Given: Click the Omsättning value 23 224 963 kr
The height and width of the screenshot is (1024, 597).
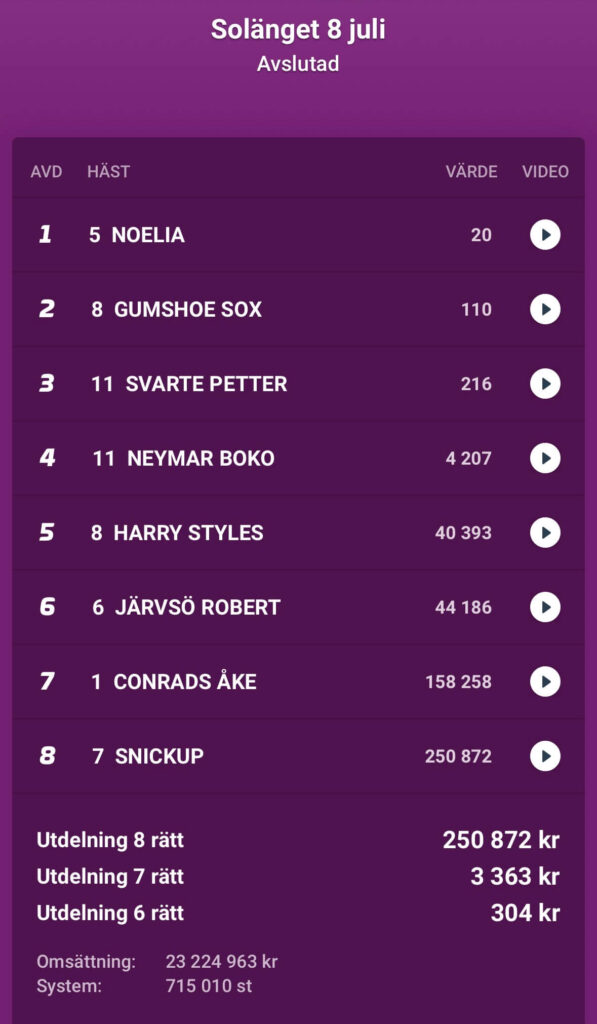Looking at the screenshot, I should click(x=221, y=961).
